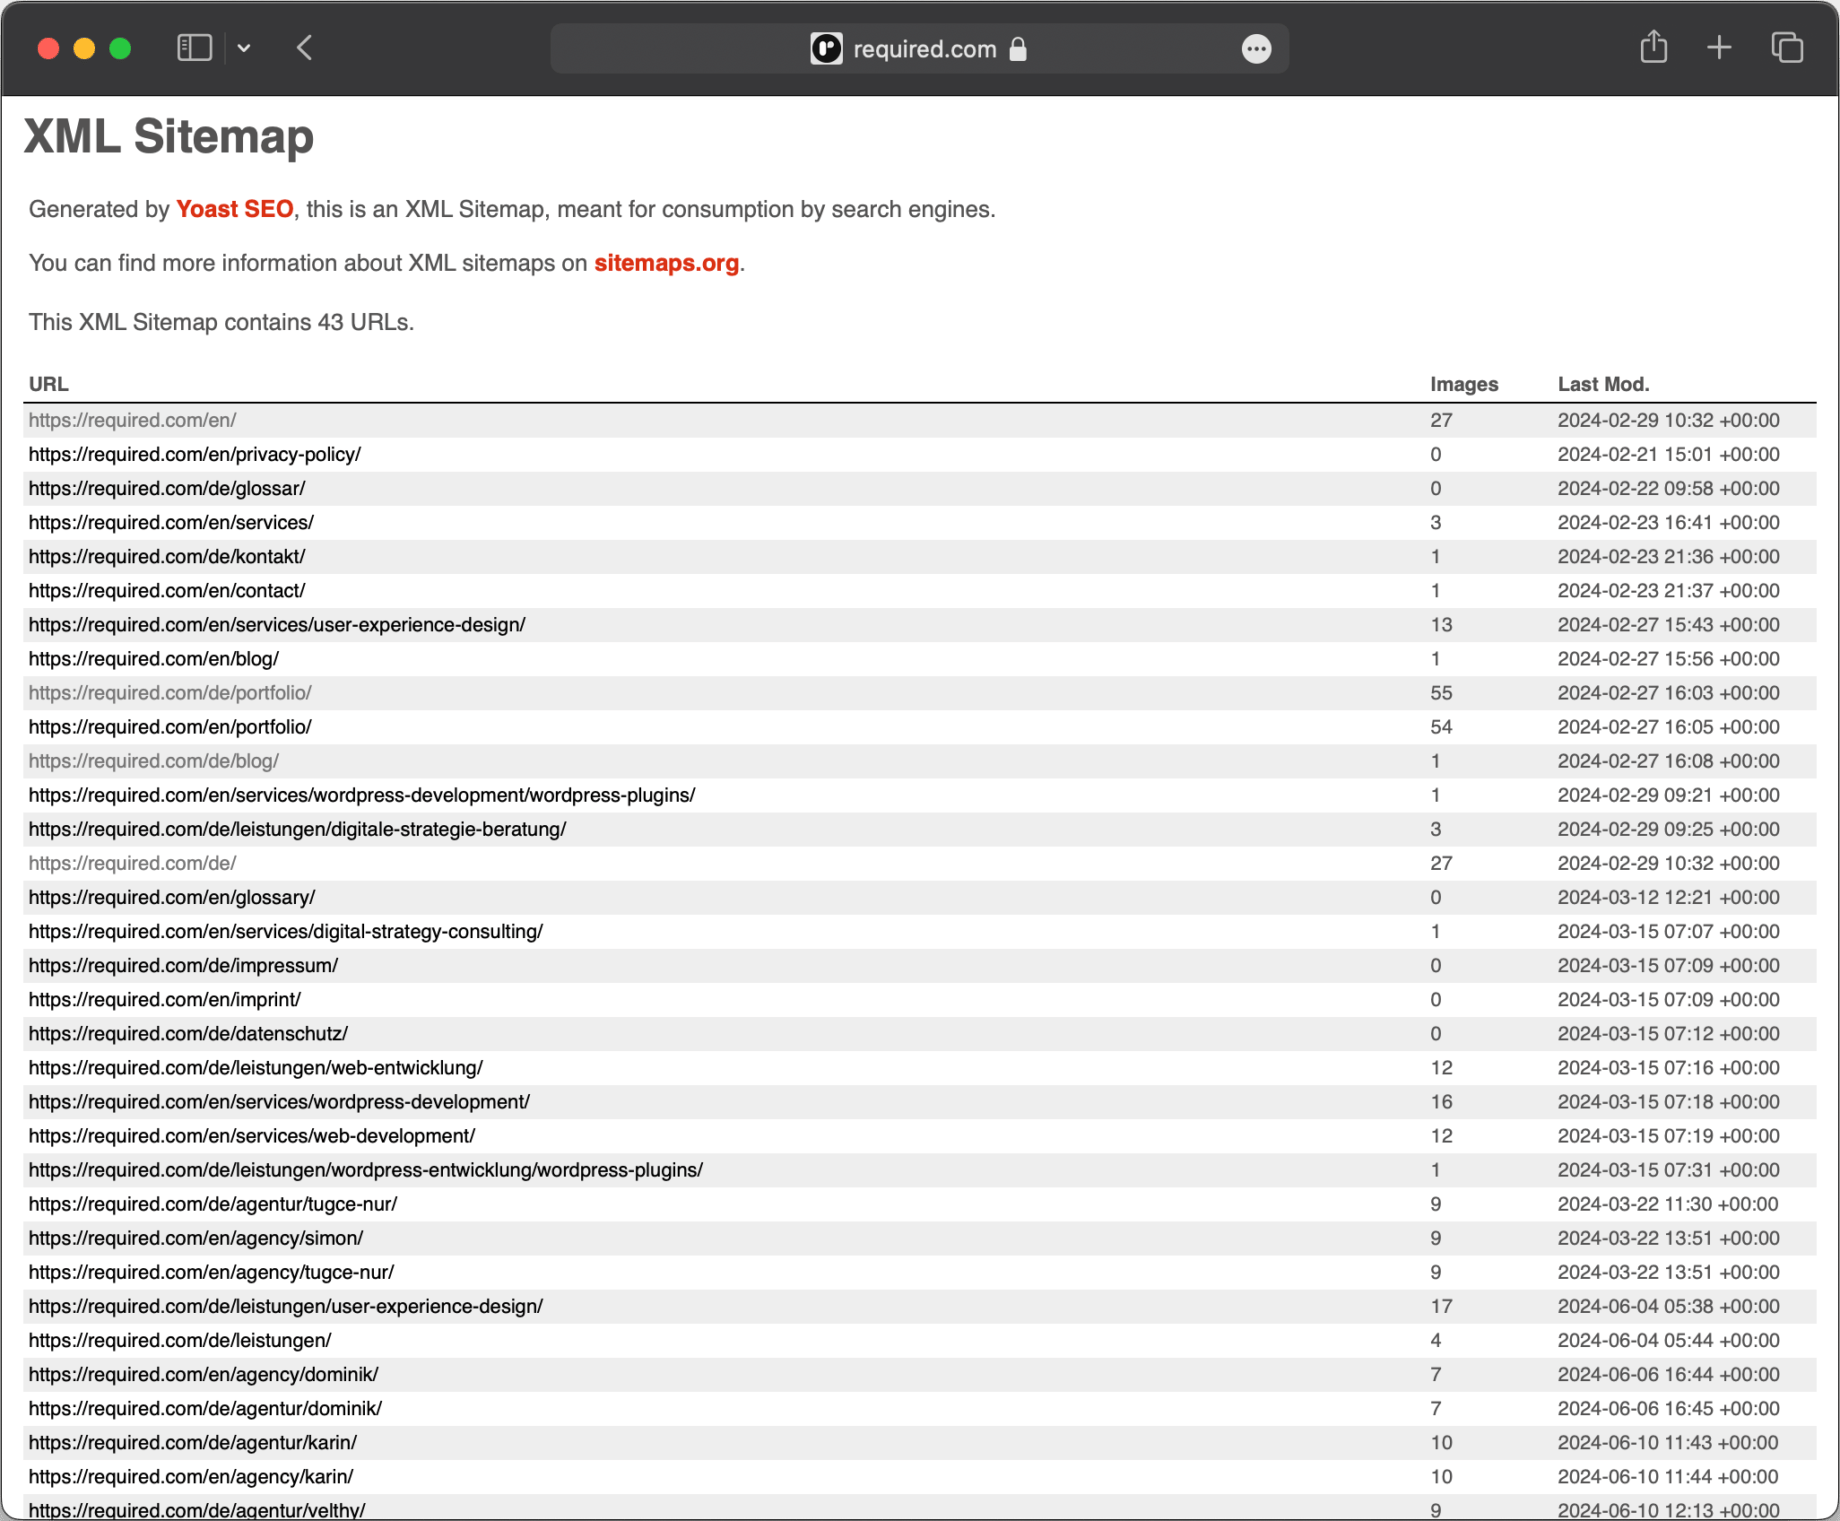Visit the sitemaps.org link
The height and width of the screenshot is (1521, 1840).
point(666,263)
